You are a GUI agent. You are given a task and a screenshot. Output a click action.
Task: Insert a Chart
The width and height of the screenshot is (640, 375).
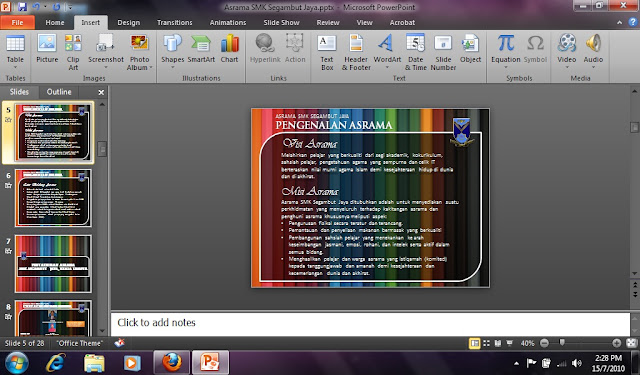(x=229, y=49)
